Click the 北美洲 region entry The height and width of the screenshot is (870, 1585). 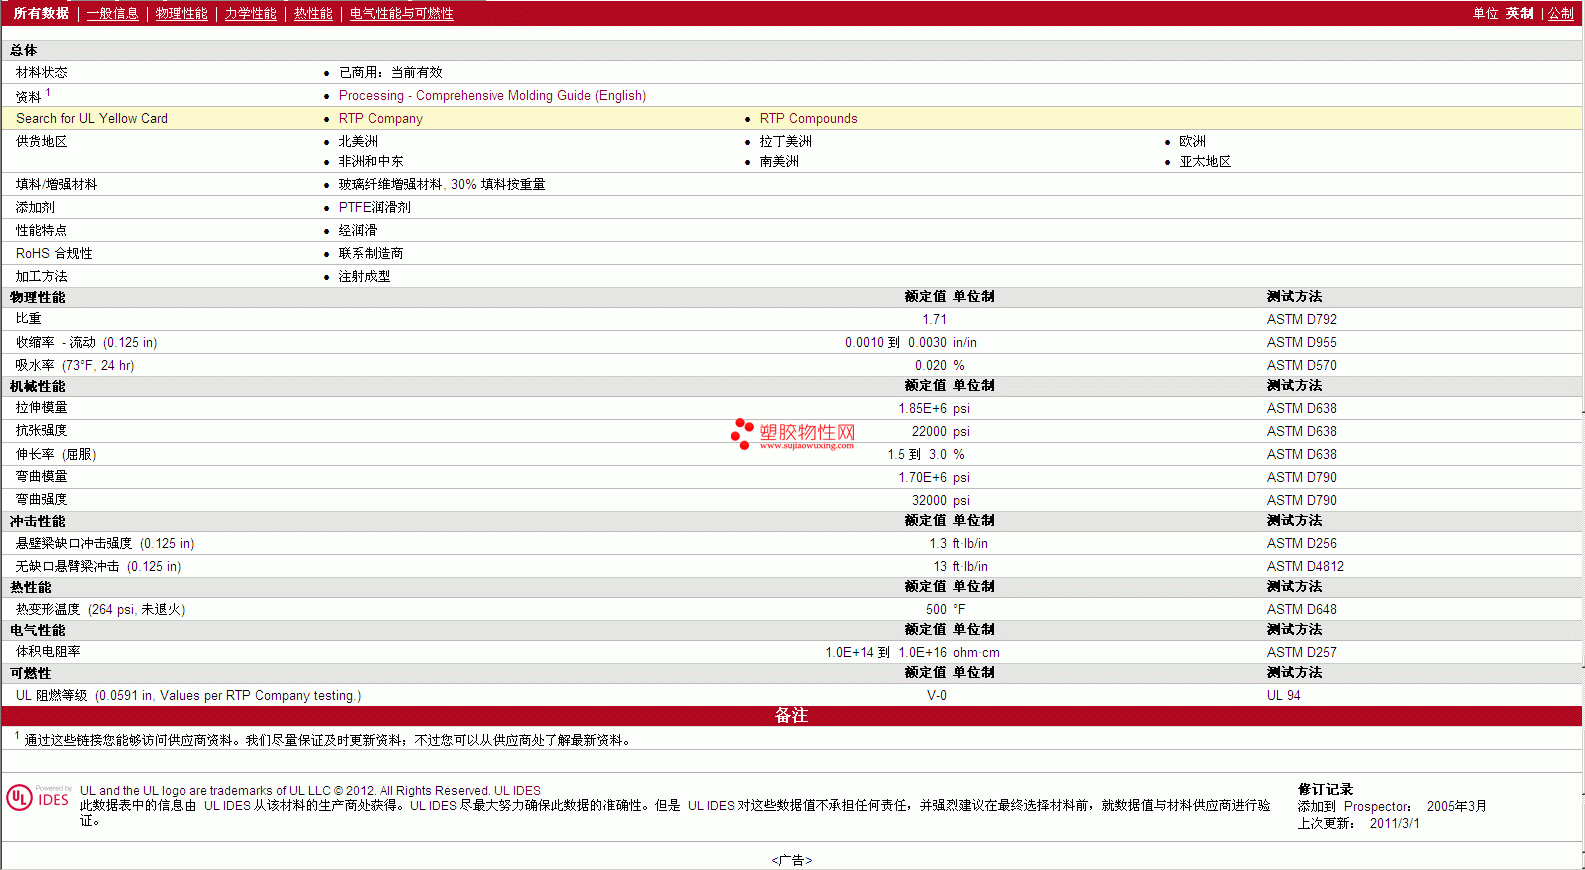coord(358,141)
